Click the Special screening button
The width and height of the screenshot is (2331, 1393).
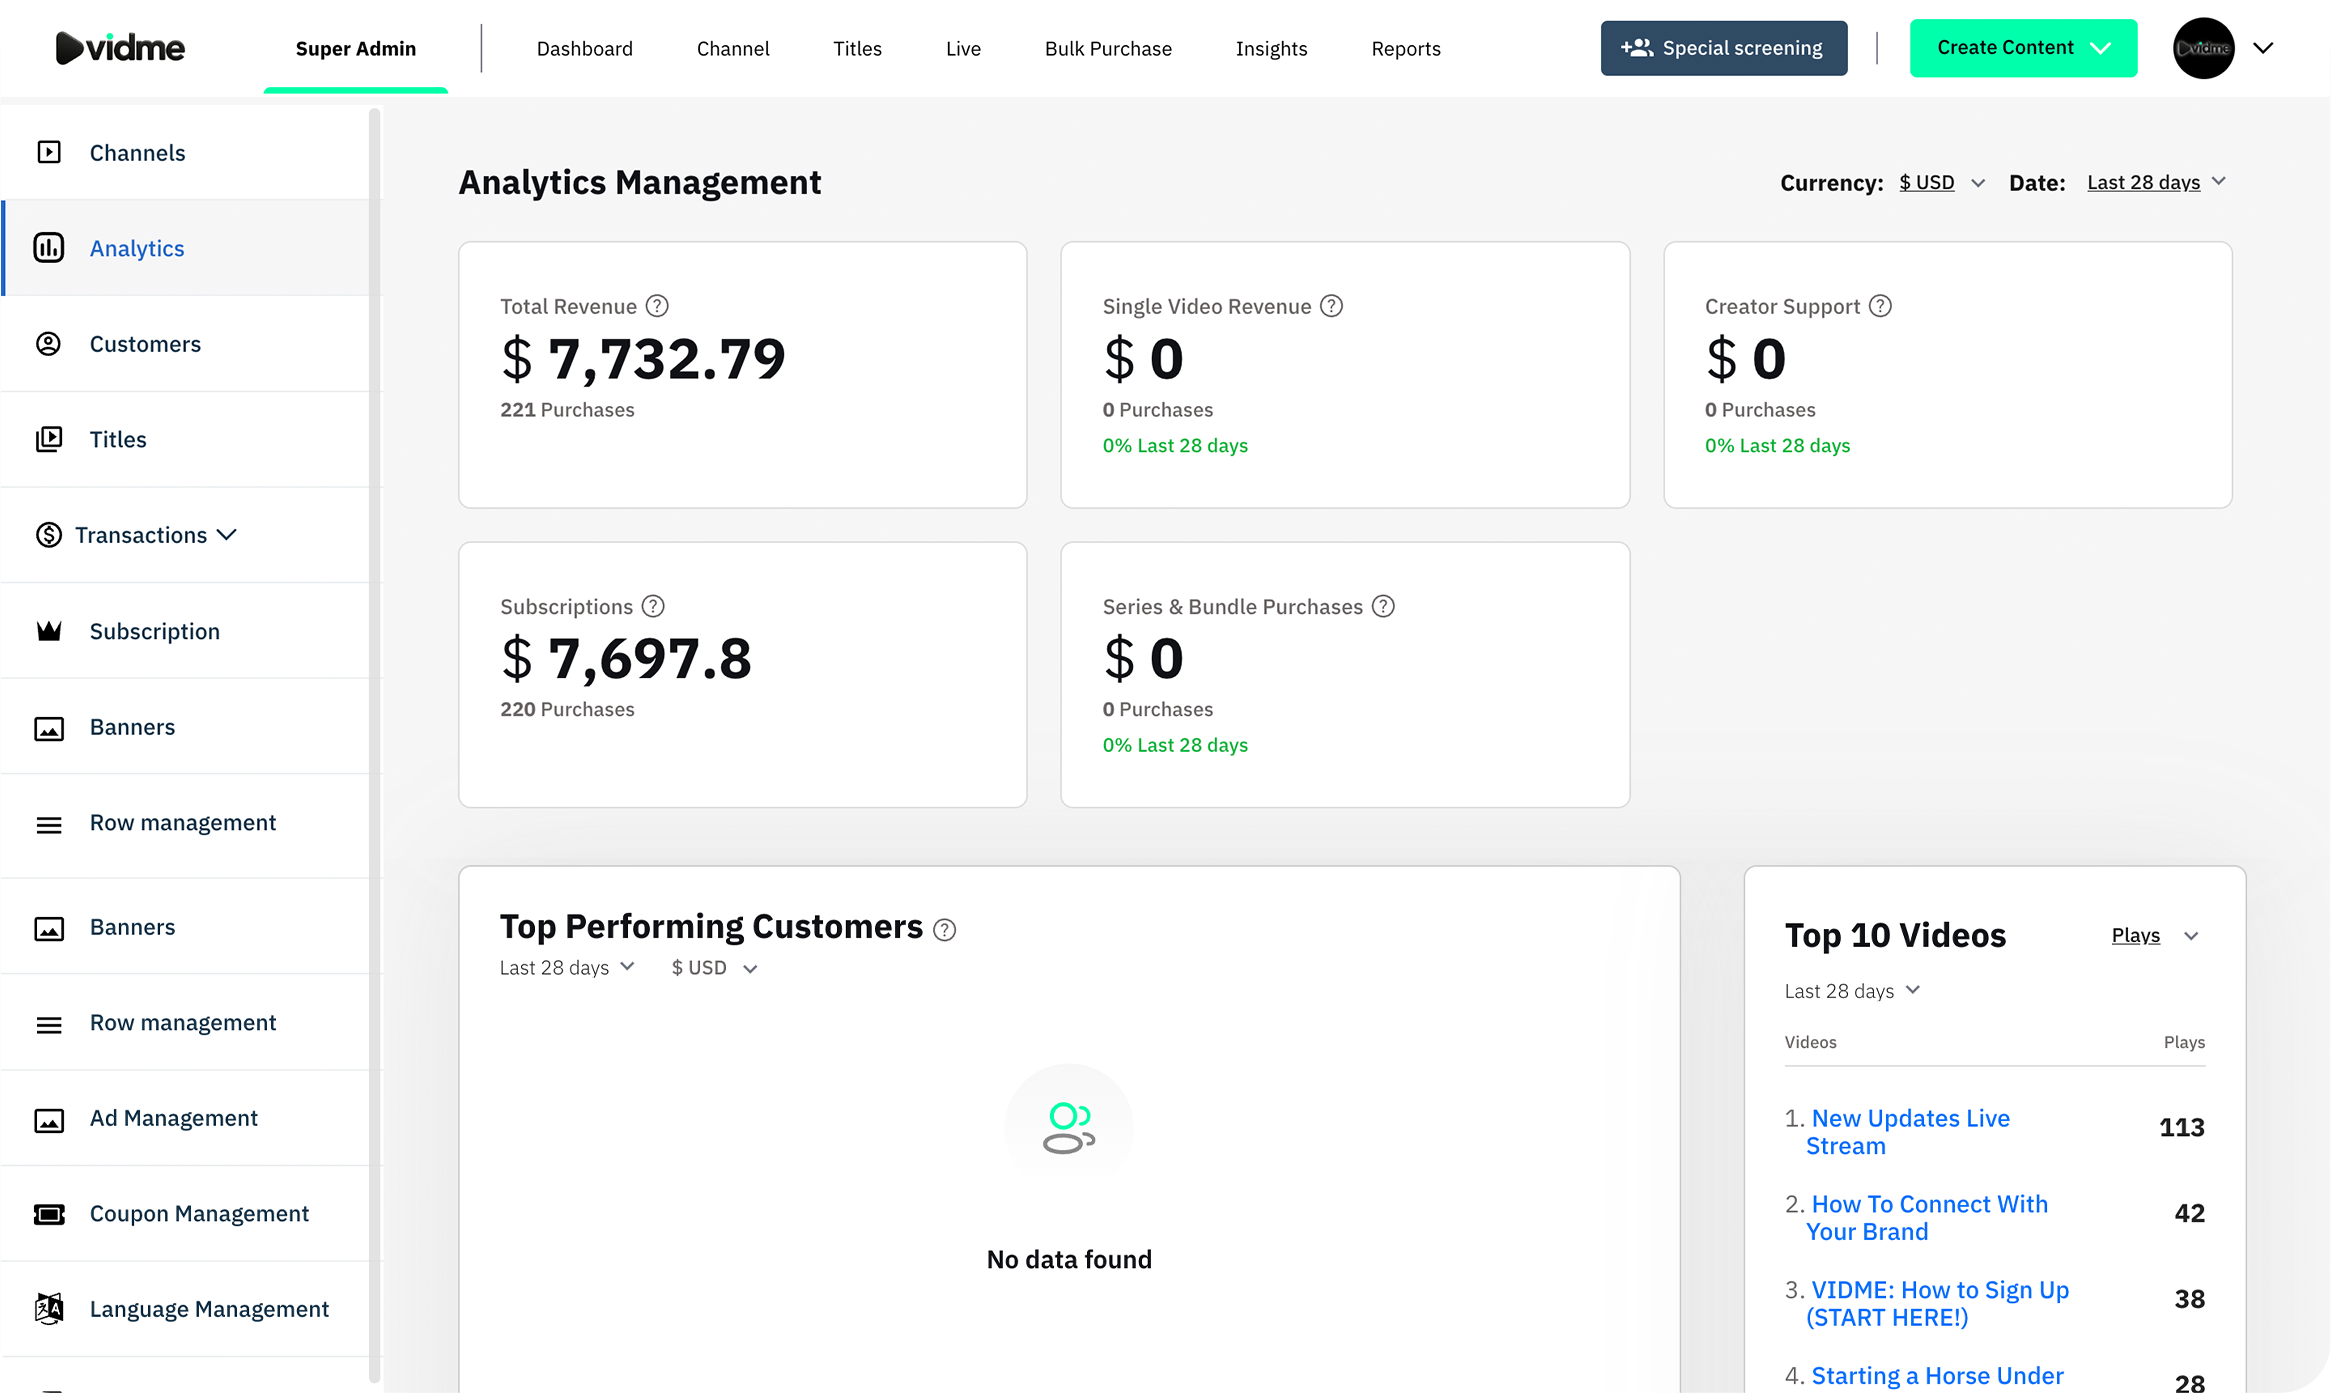coord(1723,48)
